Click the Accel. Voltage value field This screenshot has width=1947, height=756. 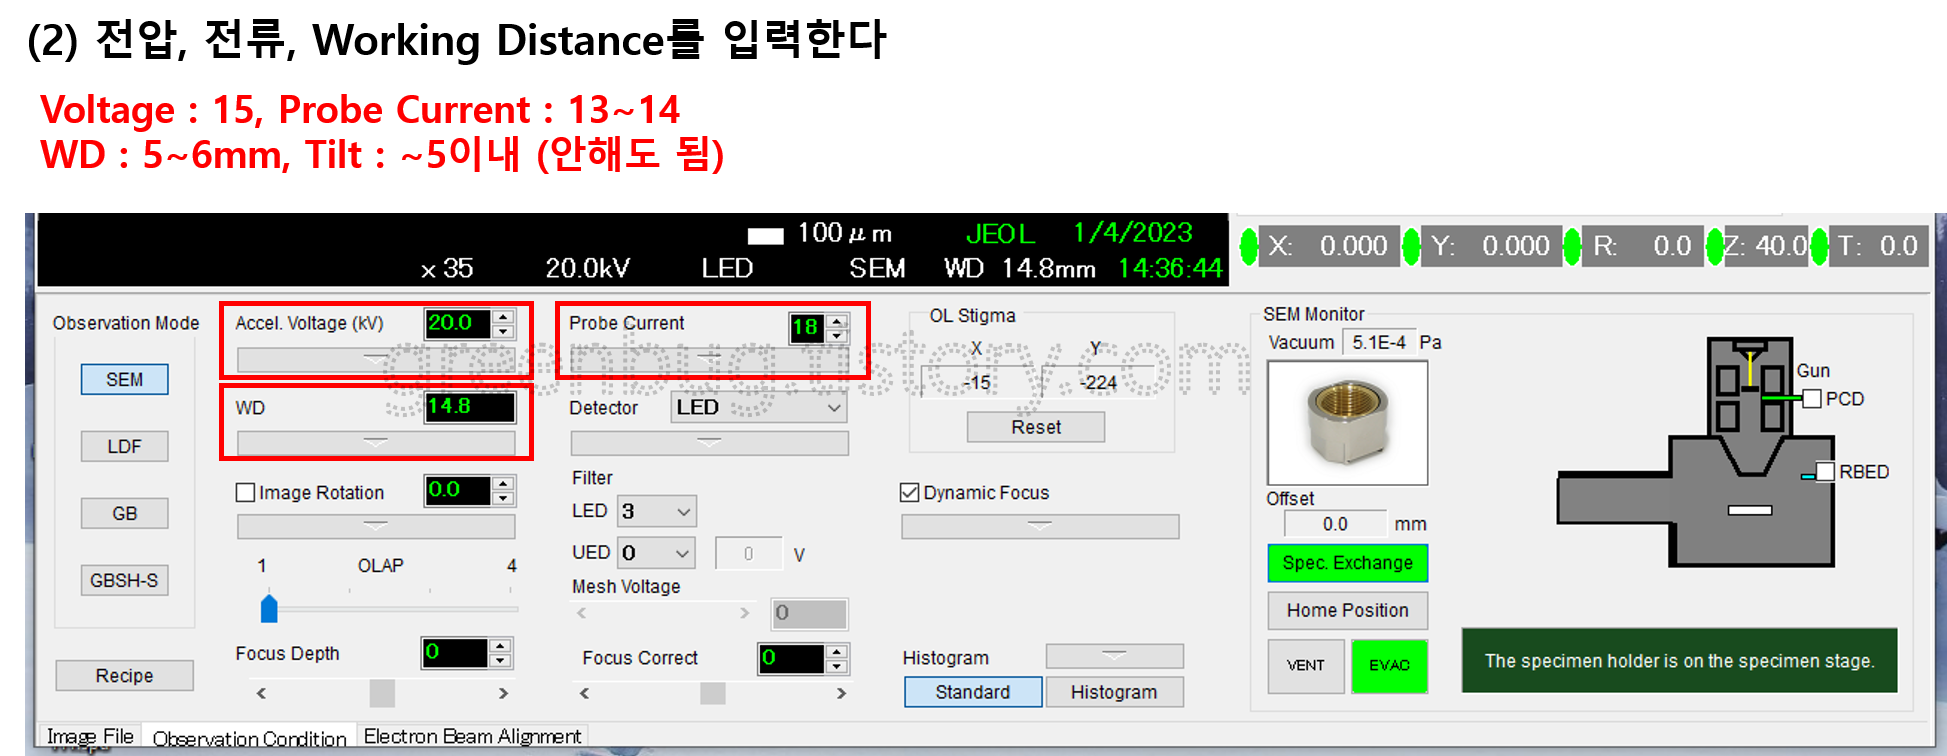[457, 323]
